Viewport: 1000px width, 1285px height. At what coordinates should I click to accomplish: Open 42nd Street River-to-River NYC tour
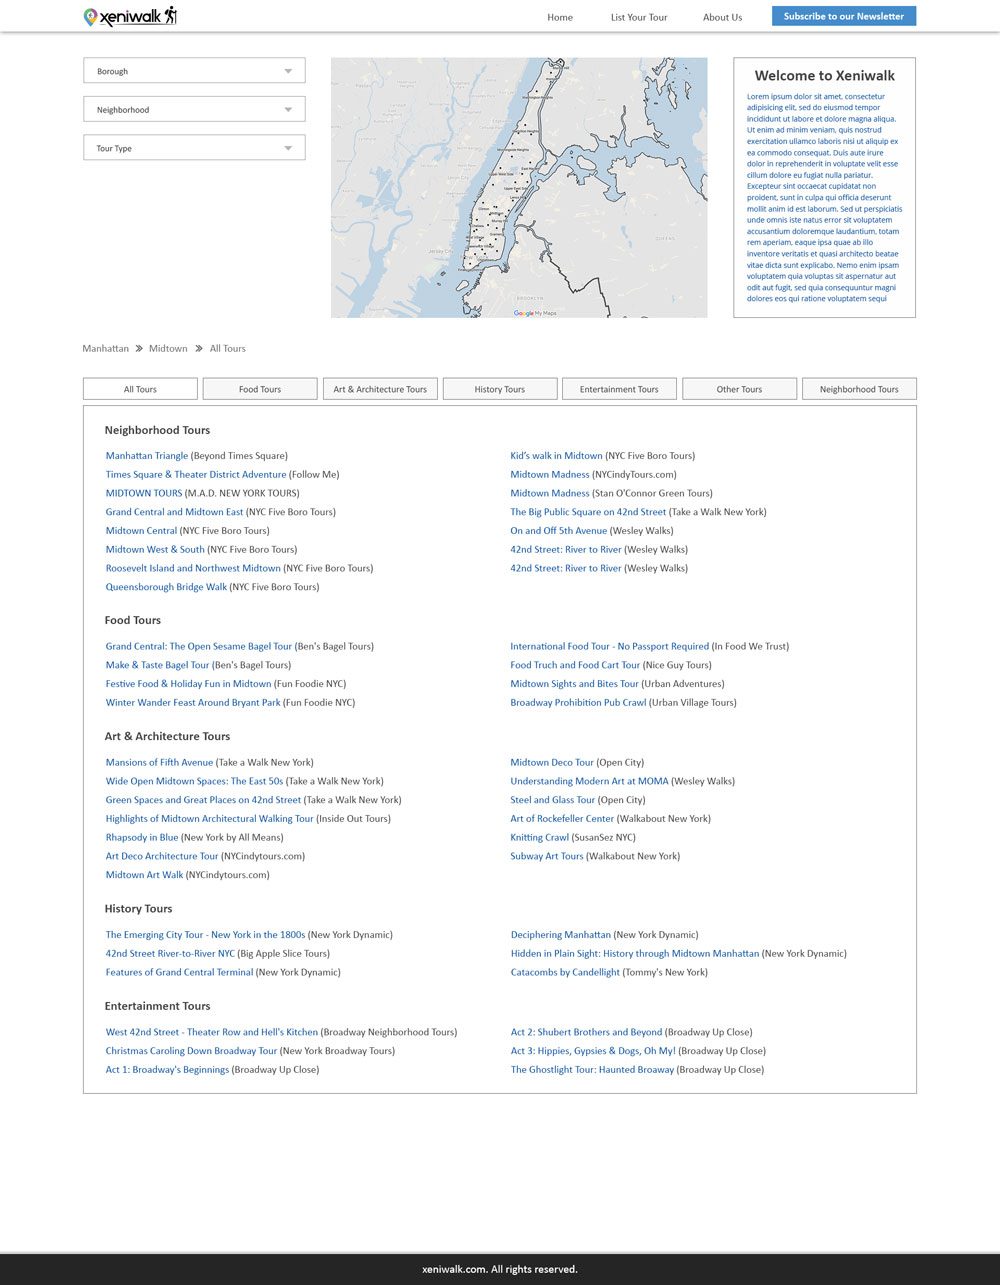pos(170,954)
